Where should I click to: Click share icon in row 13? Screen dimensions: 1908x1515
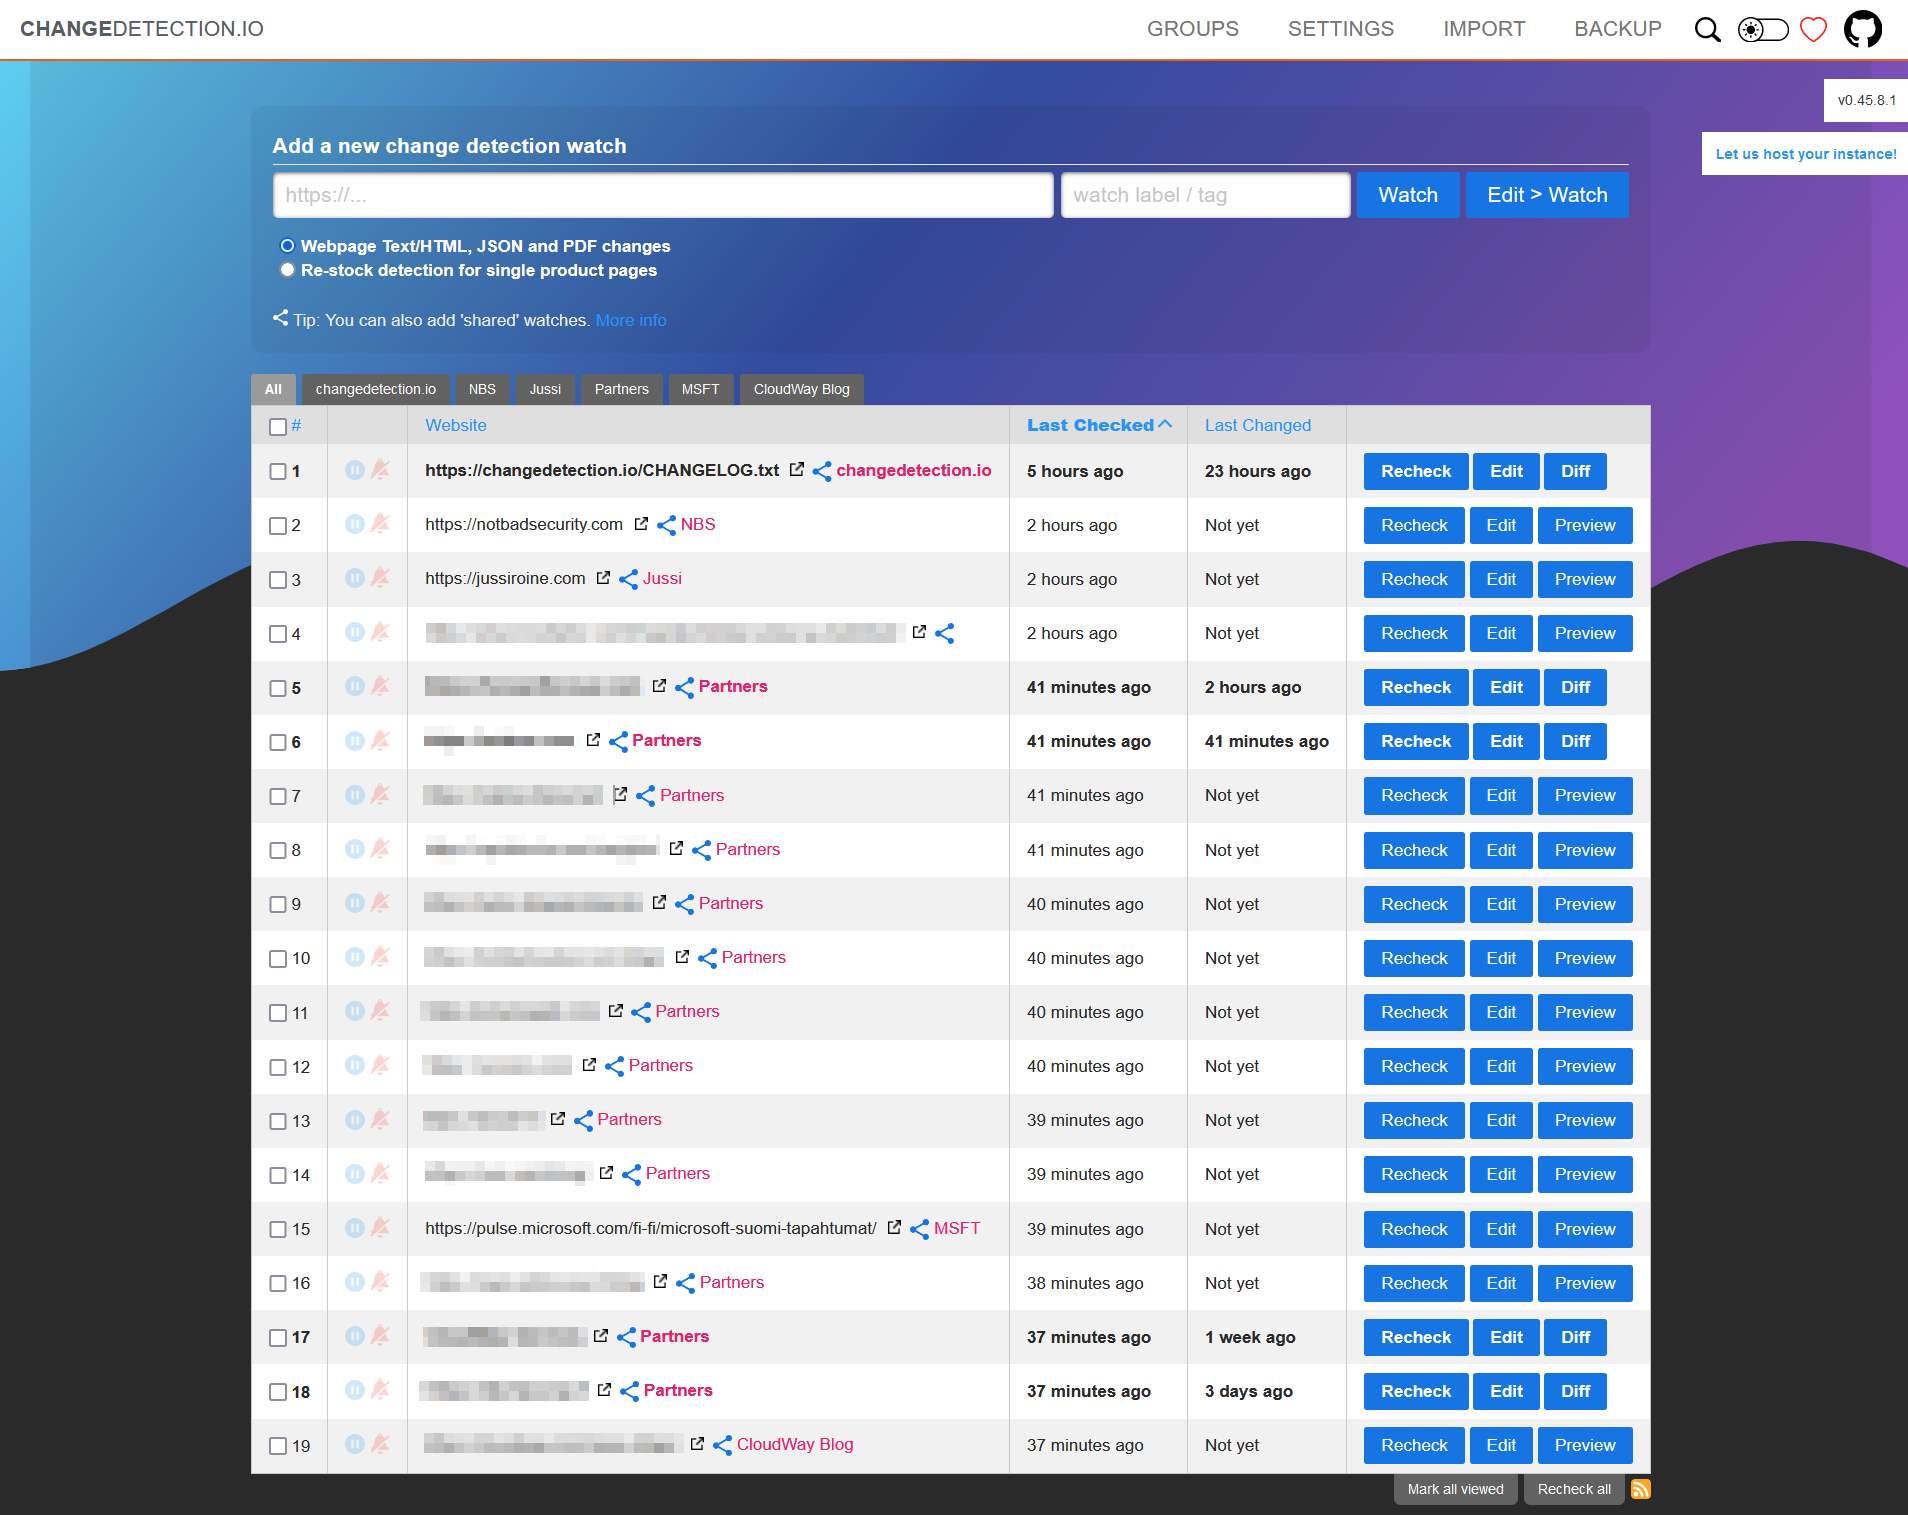[584, 1120]
